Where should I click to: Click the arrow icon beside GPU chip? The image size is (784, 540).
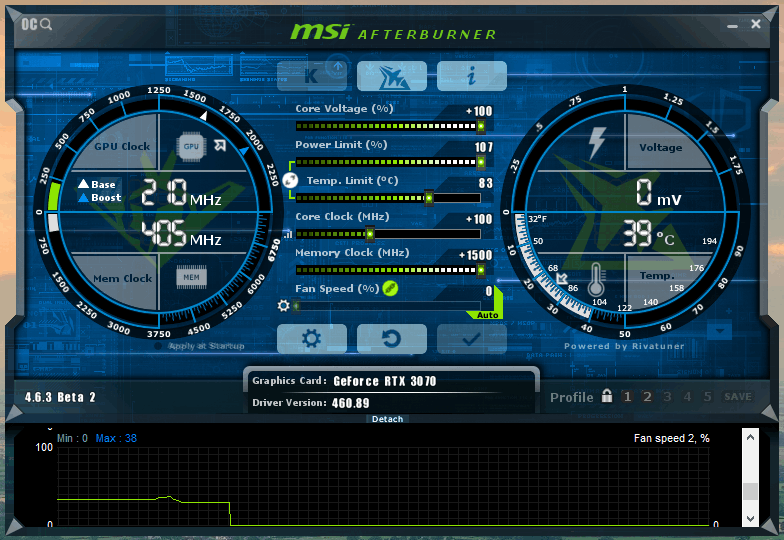[x=220, y=146]
